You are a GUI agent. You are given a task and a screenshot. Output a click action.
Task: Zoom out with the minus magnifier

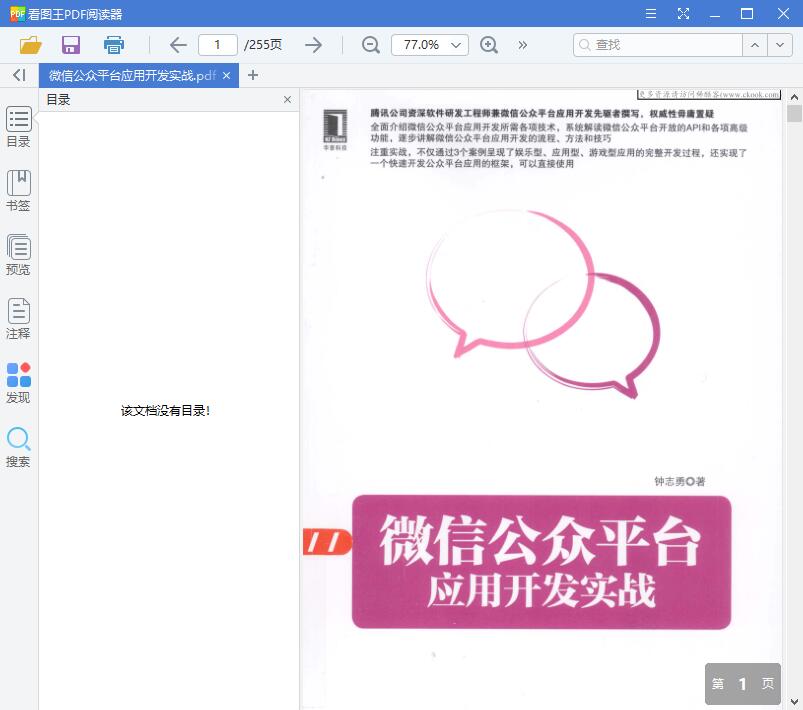371,45
